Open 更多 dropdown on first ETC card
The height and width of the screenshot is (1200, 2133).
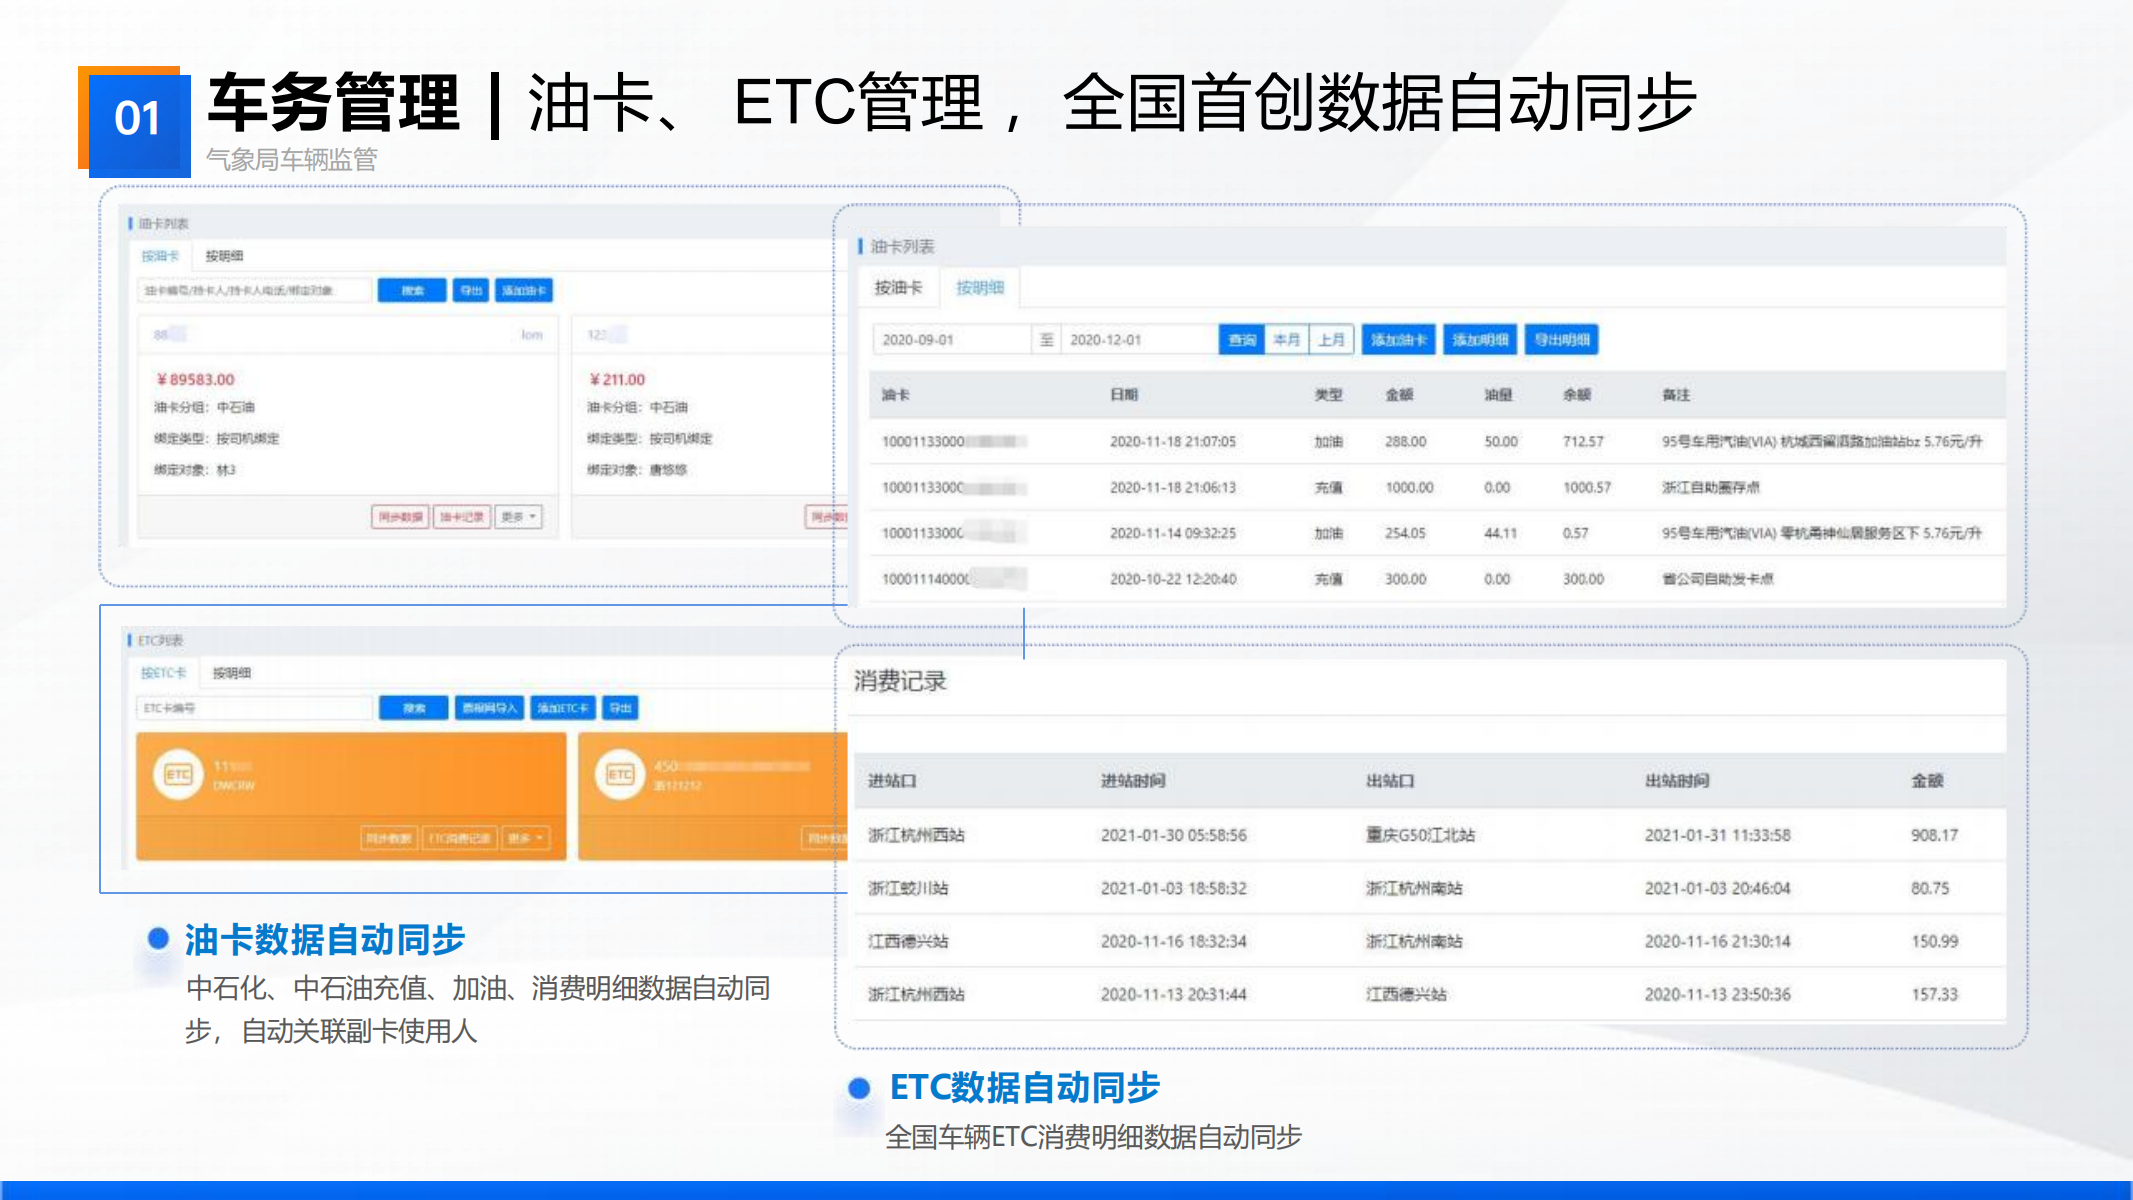(x=525, y=838)
